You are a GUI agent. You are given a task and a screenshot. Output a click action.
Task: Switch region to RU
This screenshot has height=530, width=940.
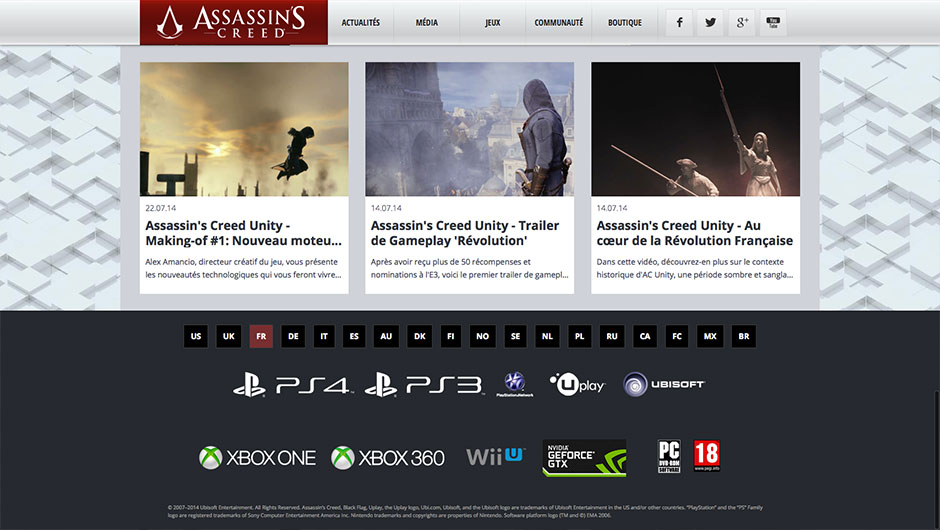pyautogui.click(x=612, y=336)
